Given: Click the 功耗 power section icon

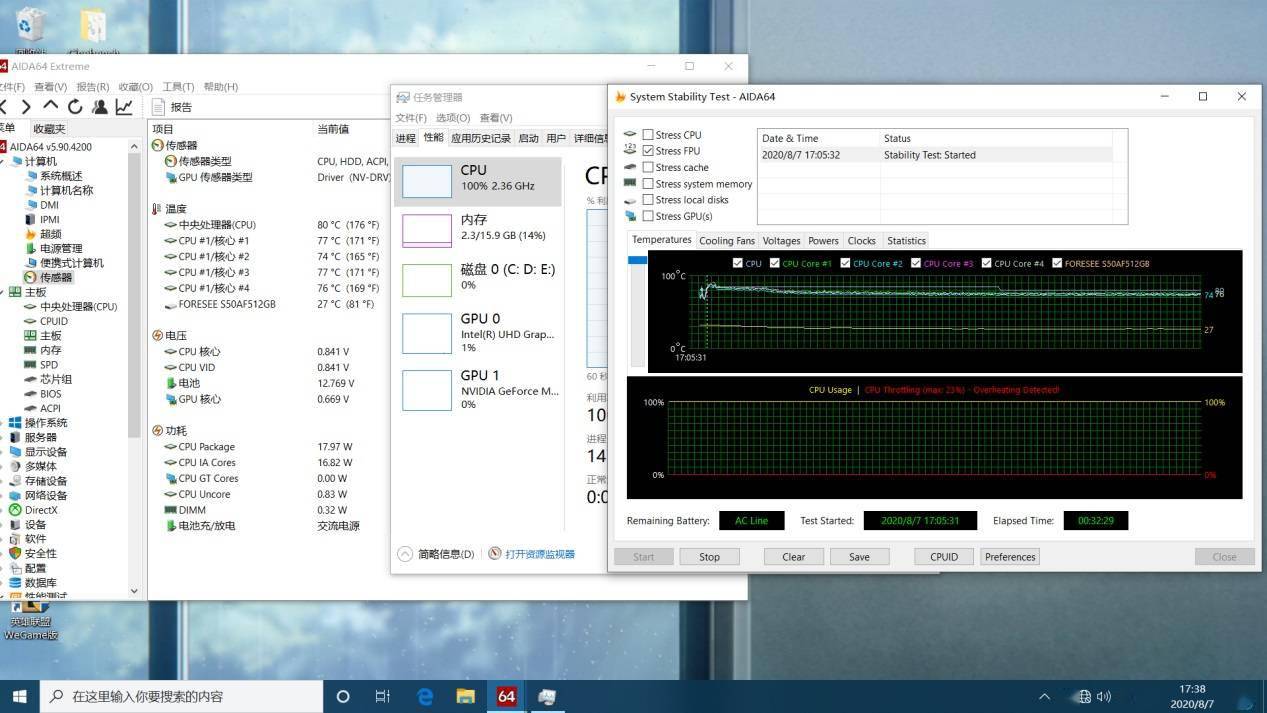Looking at the screenshot, I should pos(157,431).
